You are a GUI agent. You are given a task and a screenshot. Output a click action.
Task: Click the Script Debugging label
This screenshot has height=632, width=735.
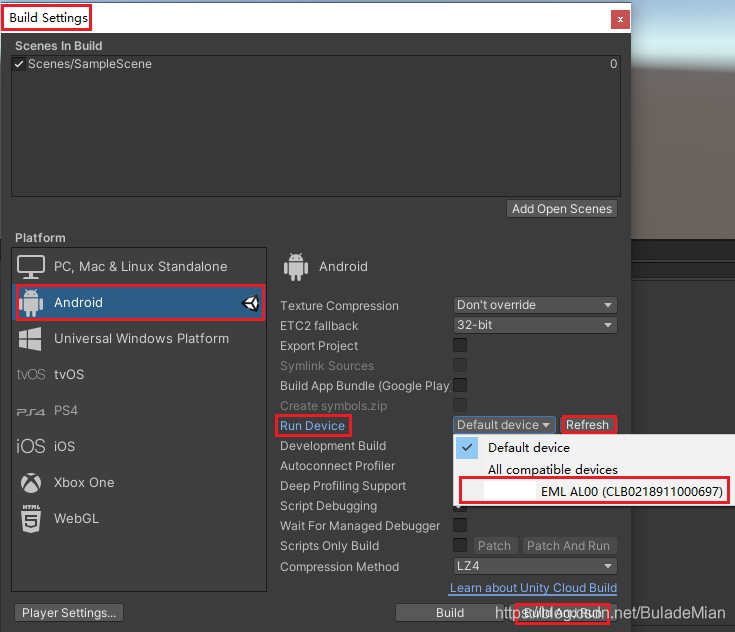click(x=329, y=506)
